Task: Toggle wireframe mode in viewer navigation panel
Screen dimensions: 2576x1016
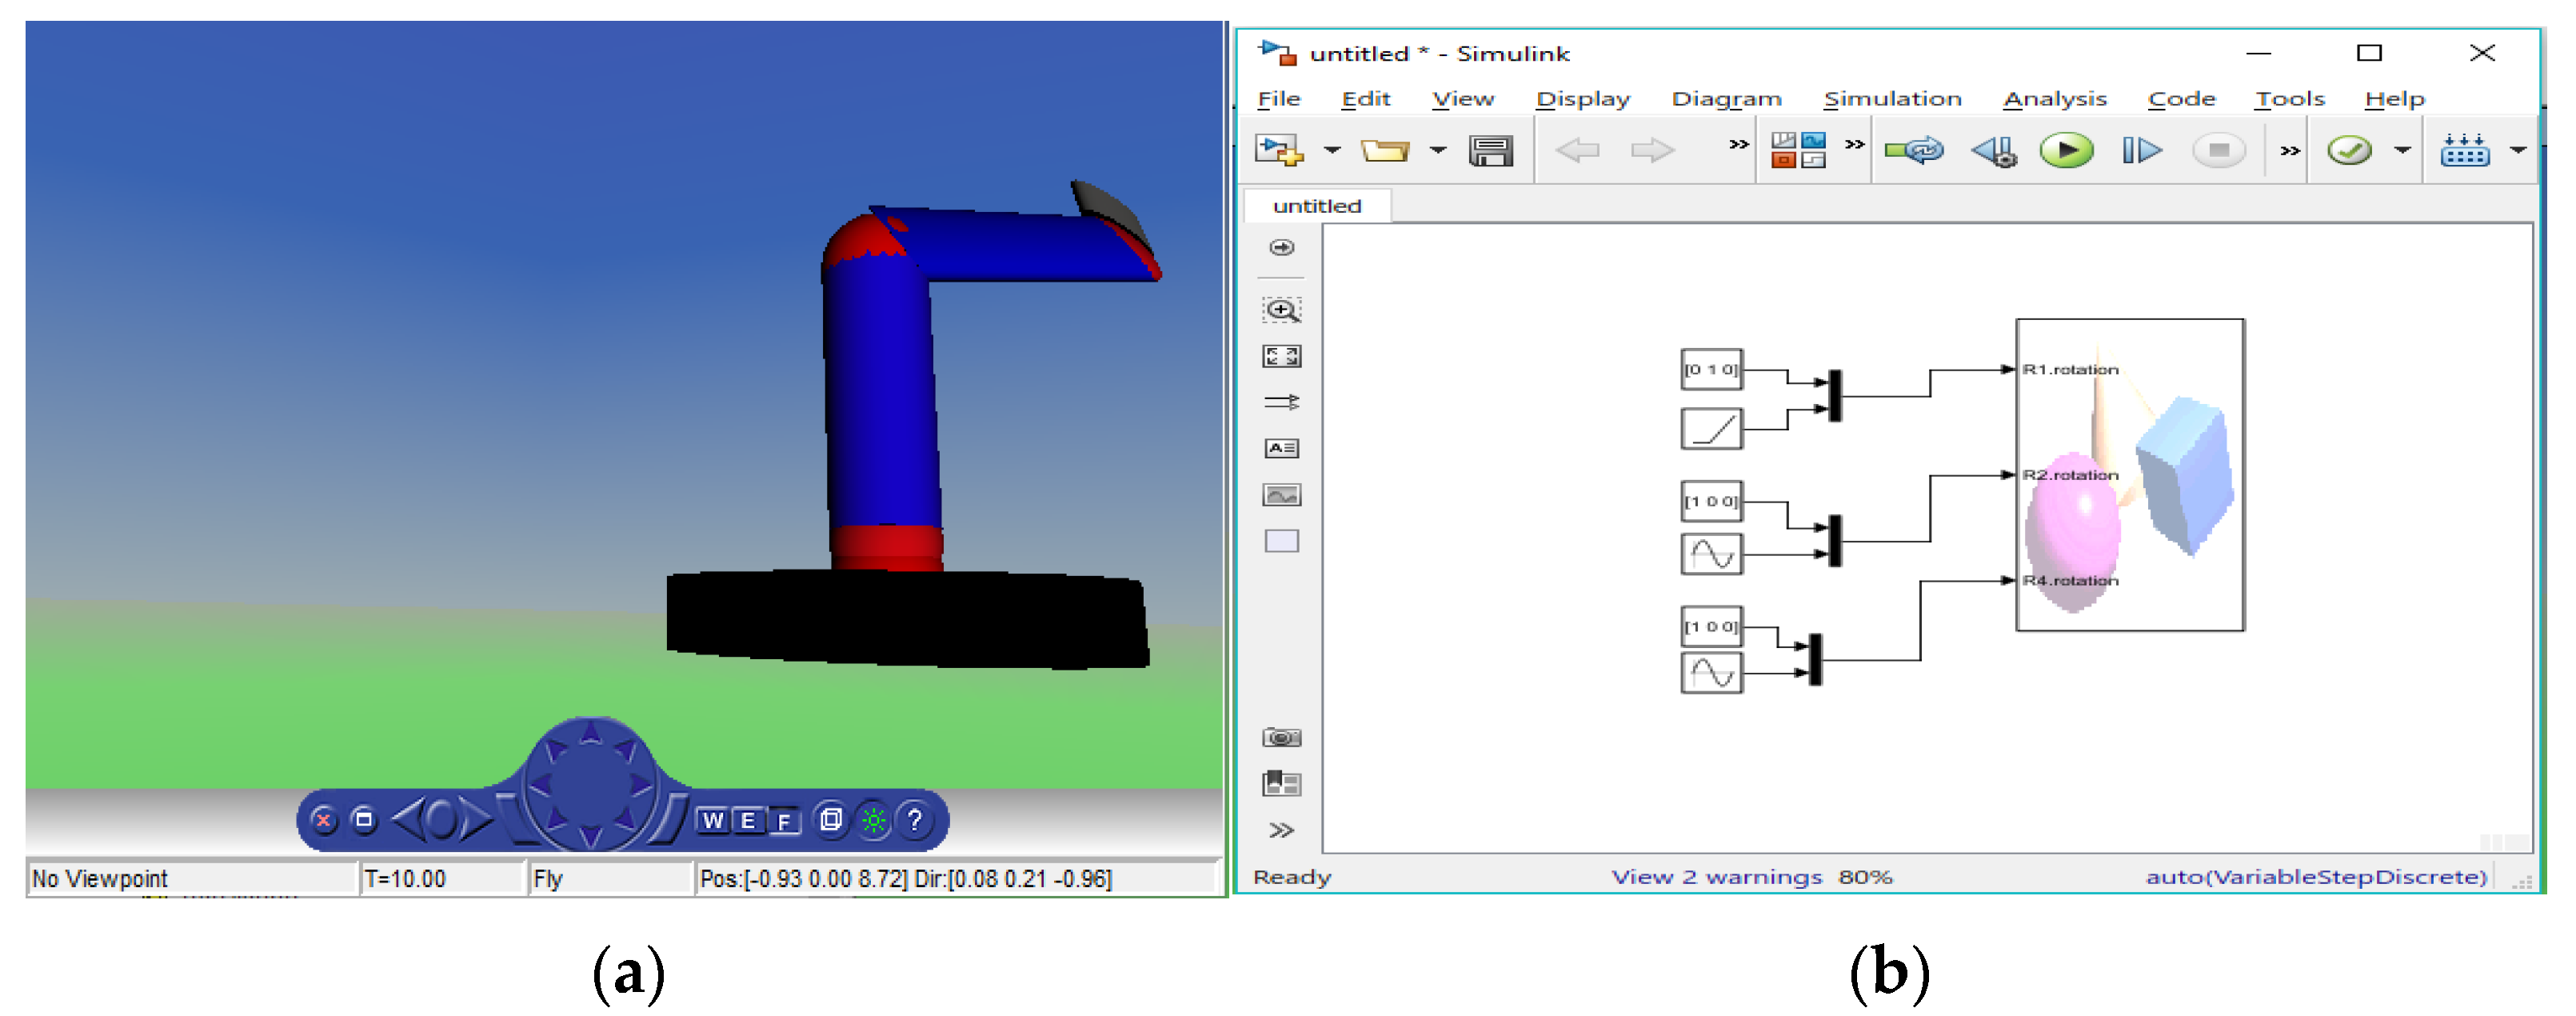Action: (830, 820)
